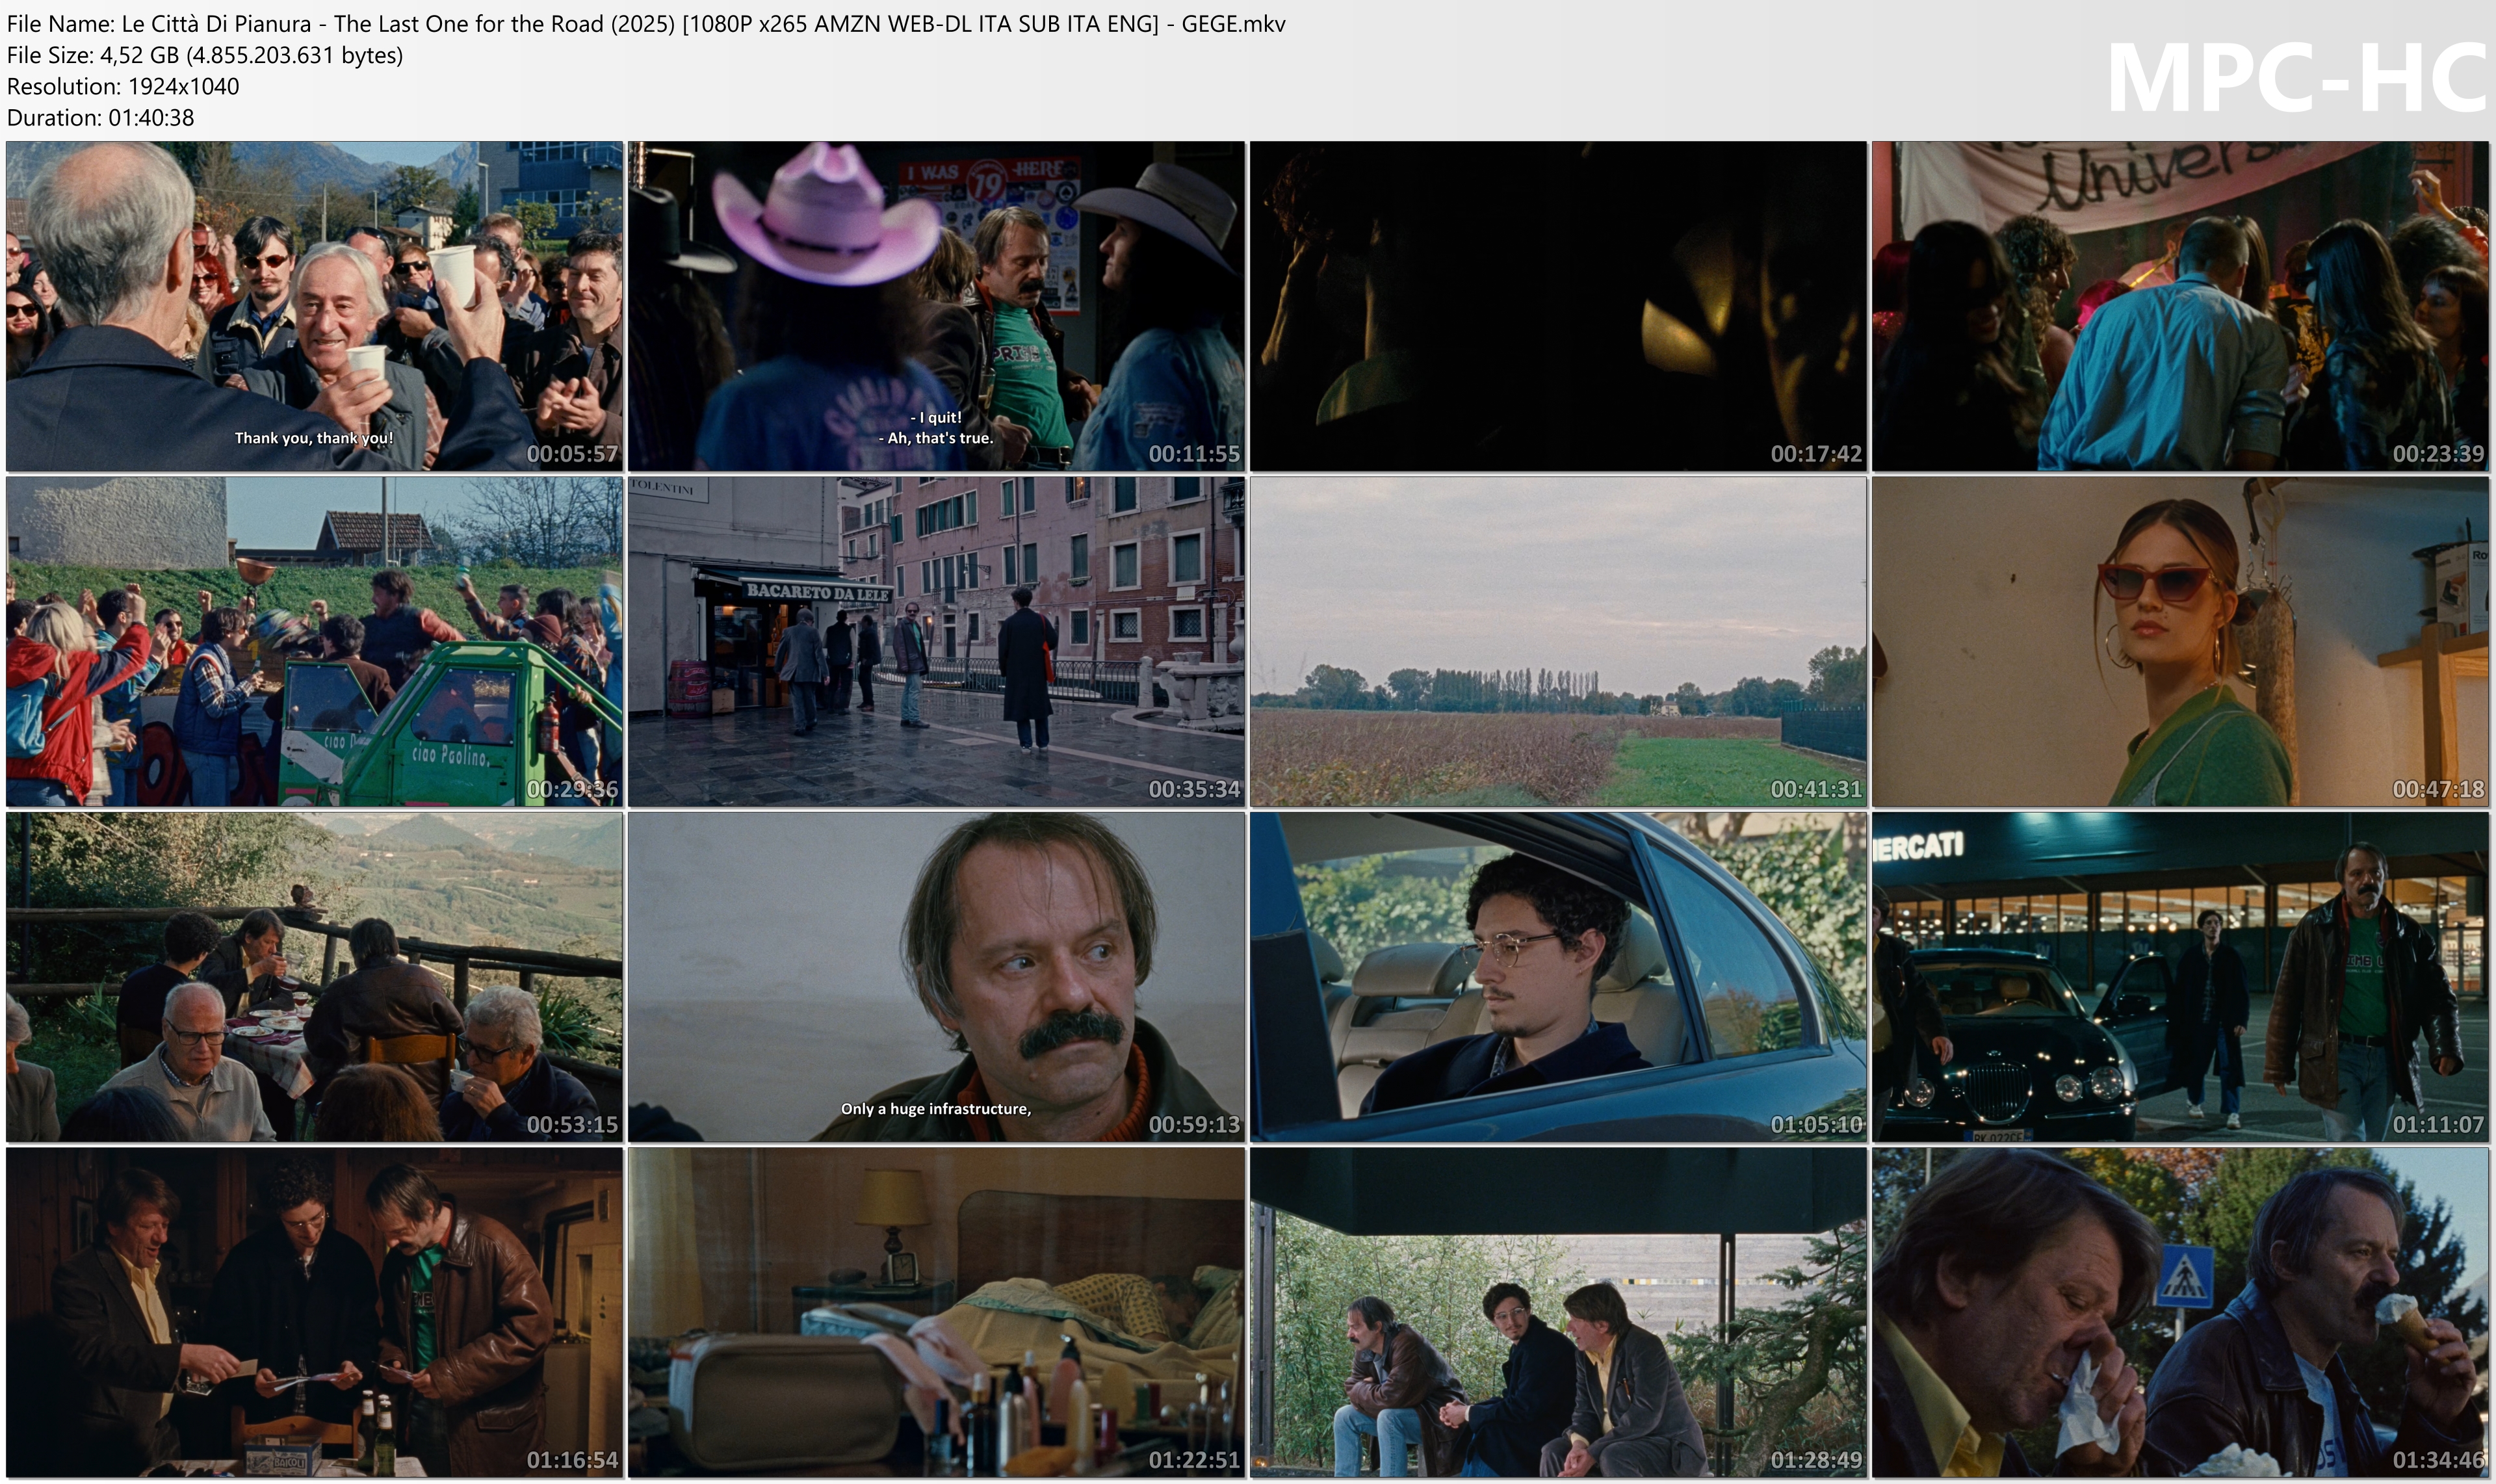This screenshot has width=2496, height=1484.
Task: Select the woman in red sunglasses thumbnail
Action: [2180, 641]
